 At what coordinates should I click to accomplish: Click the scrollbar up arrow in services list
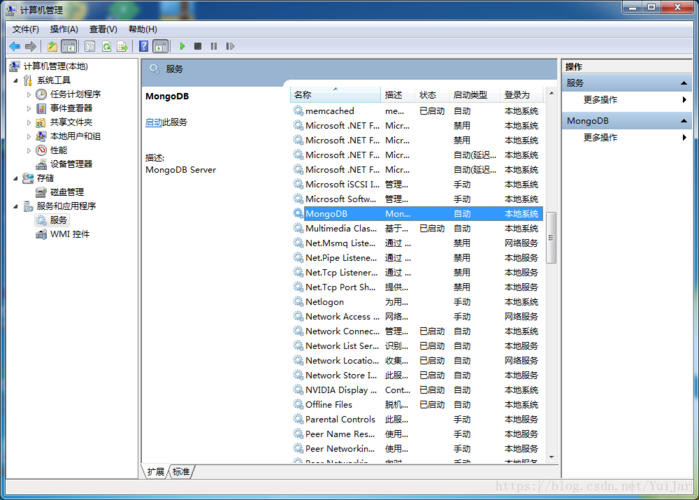(551, 93)
